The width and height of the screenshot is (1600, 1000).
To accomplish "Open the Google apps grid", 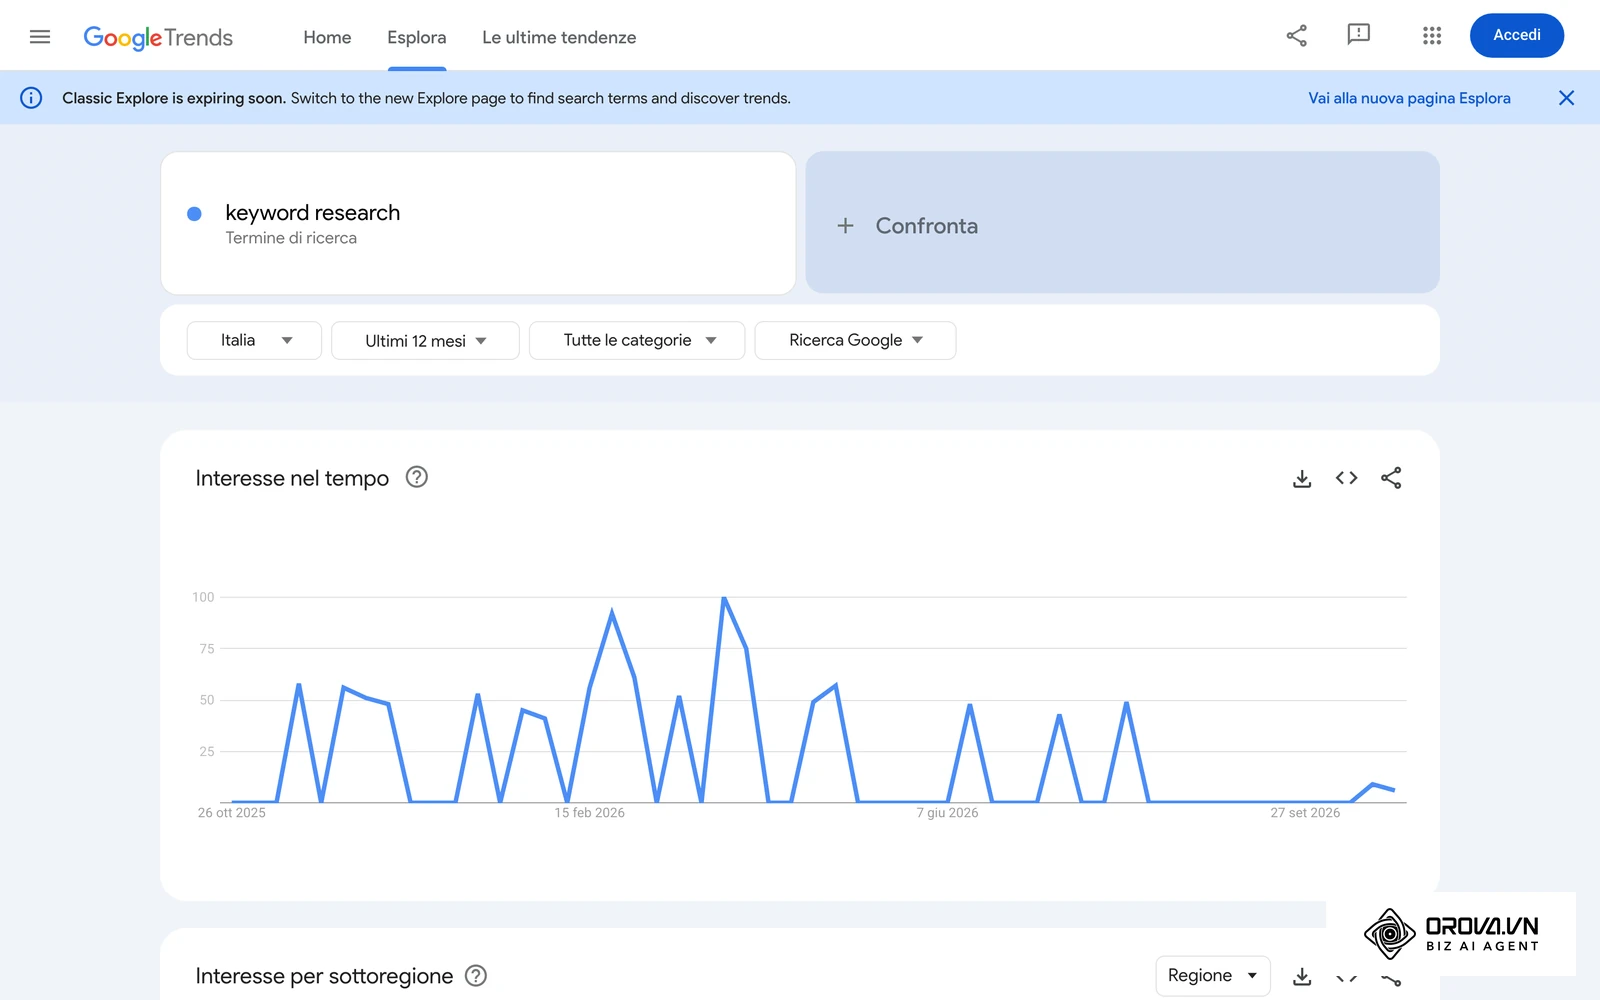I will coord(1432,36).
